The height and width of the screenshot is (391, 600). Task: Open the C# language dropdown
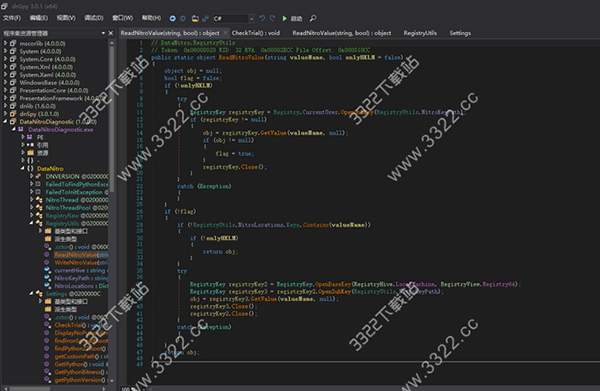251,18
